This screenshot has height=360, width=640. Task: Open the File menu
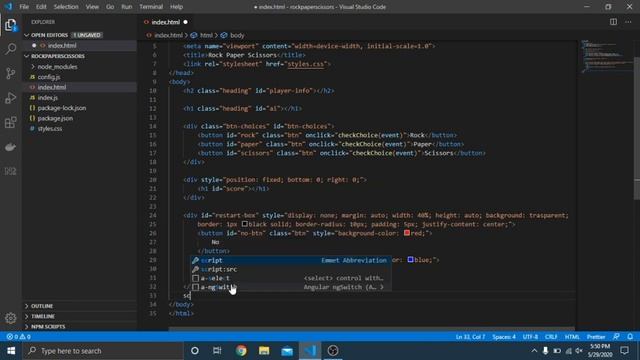click(x=24, y=7)
